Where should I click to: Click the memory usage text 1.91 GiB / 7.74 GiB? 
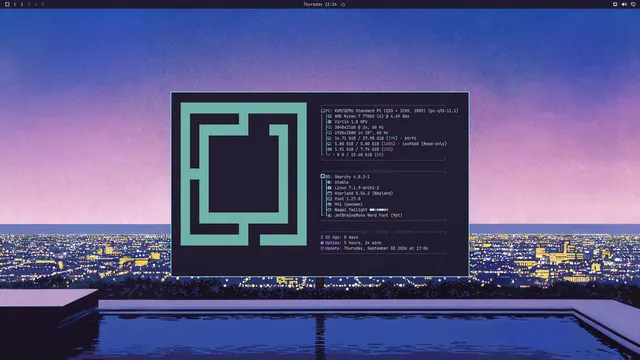[358, 149]
